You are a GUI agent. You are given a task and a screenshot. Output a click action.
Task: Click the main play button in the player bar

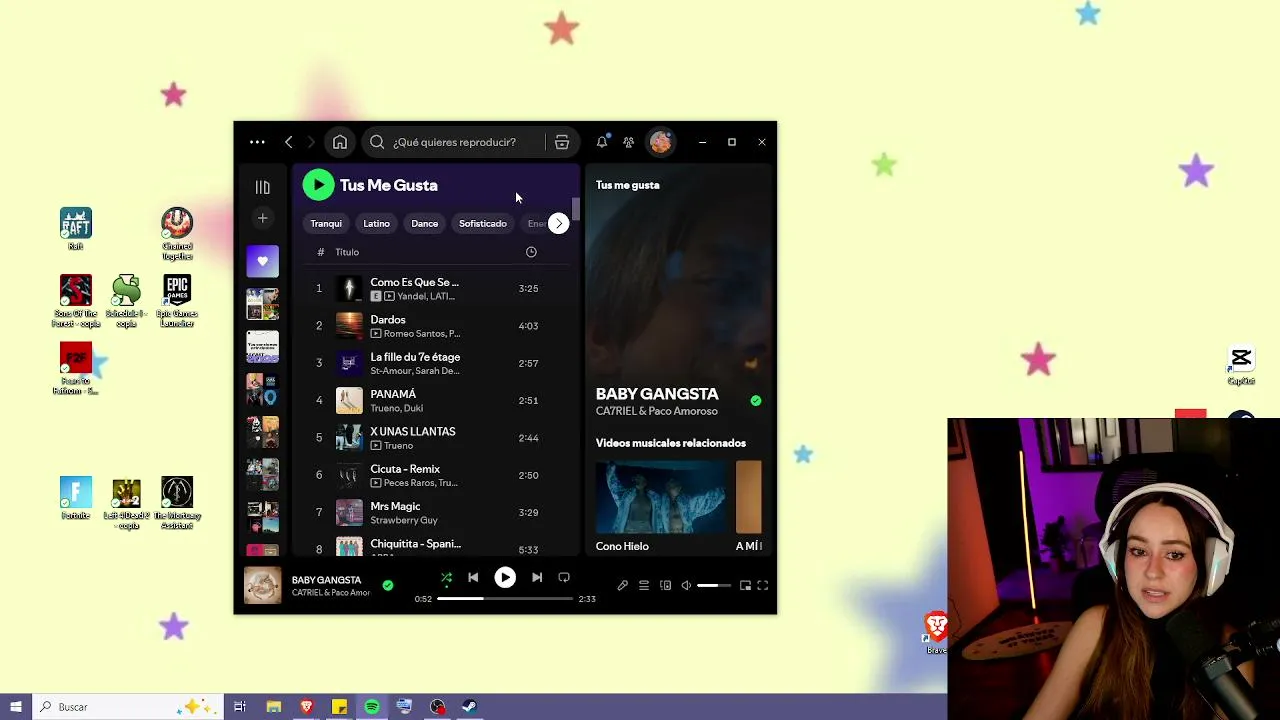[505, 578]
